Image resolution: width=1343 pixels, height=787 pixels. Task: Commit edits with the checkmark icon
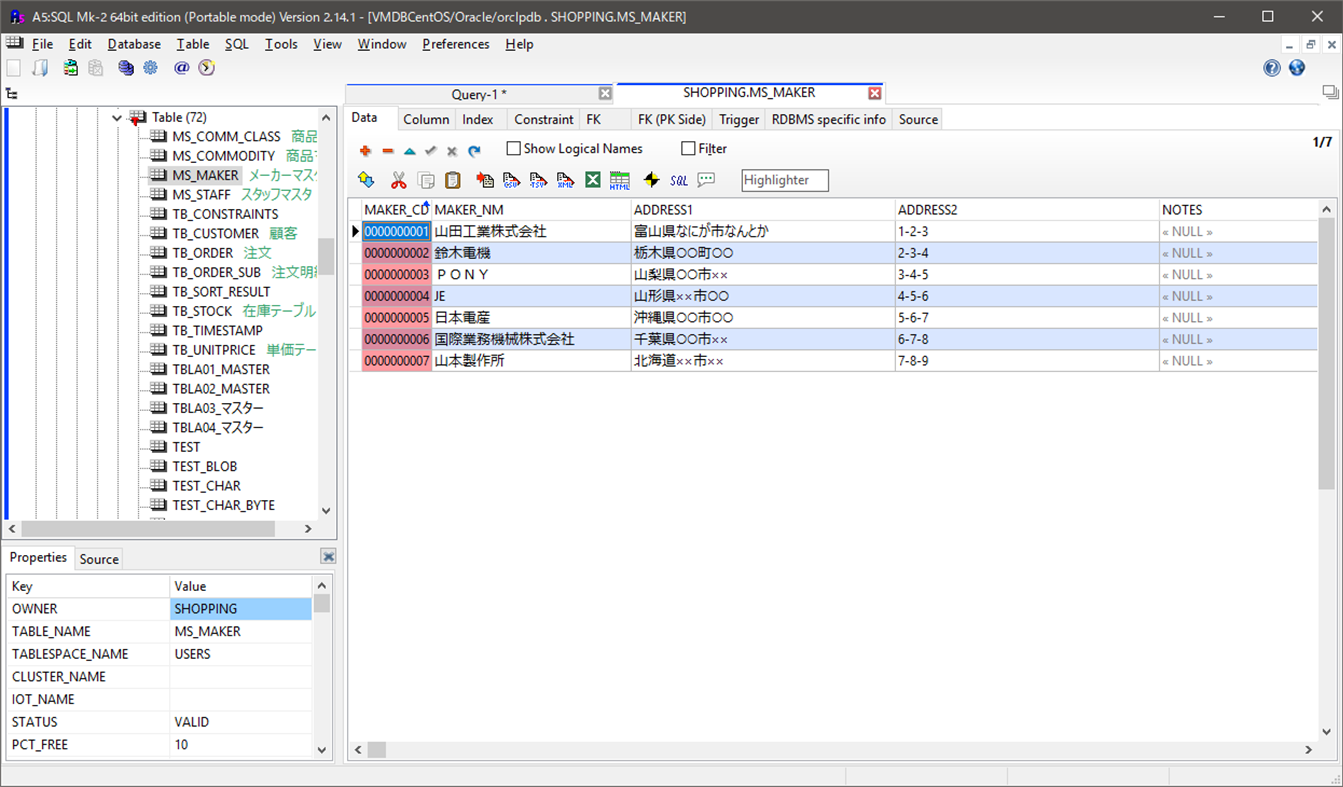429,150
